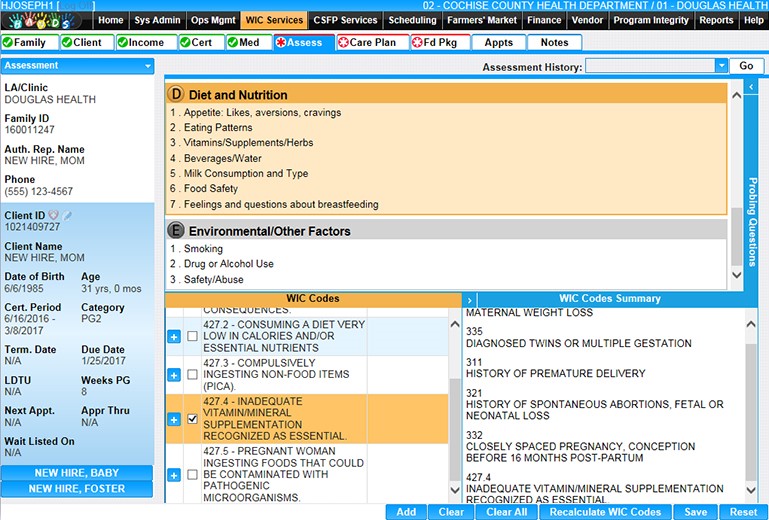Expand the Assessment panel dropdown arrow
This screenshot has height=520, width=769.
coord(148,66)
